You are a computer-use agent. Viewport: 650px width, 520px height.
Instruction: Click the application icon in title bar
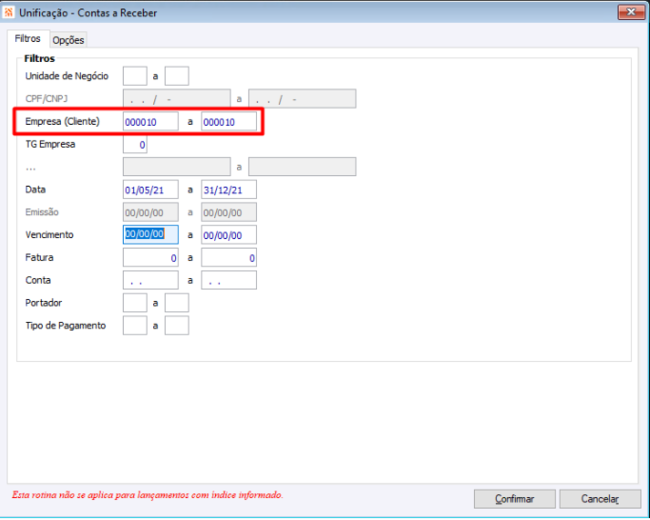pos(8,12)
